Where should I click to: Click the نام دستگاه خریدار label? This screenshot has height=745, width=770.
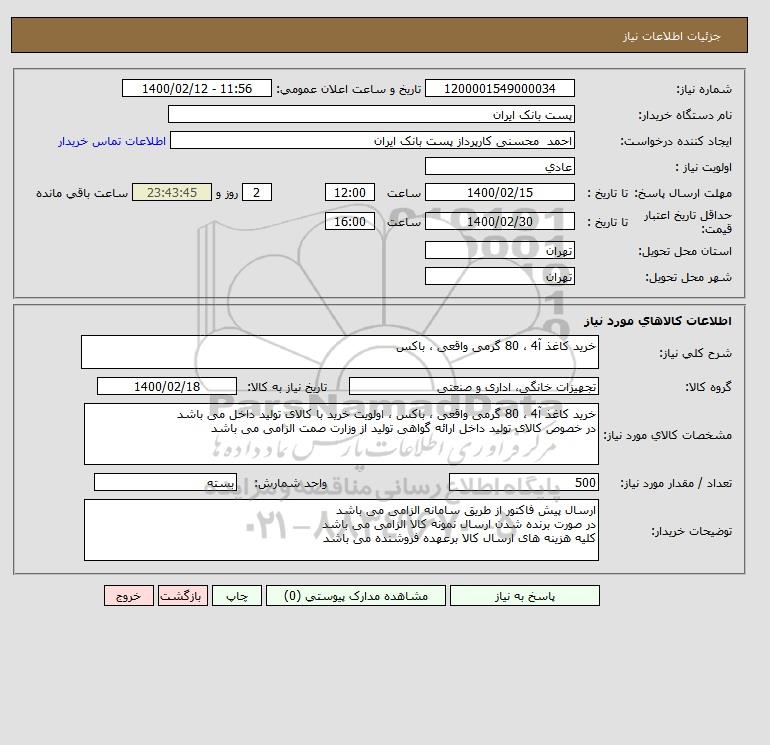pyautogui.click(x=685, y=115)
